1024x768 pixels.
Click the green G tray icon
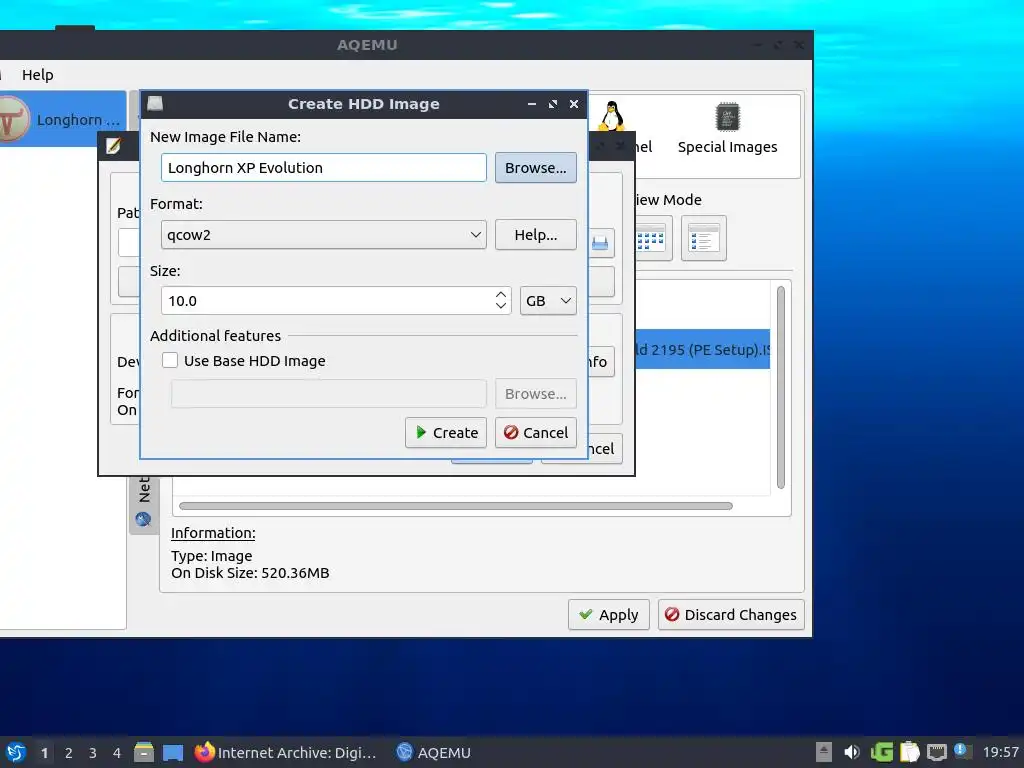[881, 752]
